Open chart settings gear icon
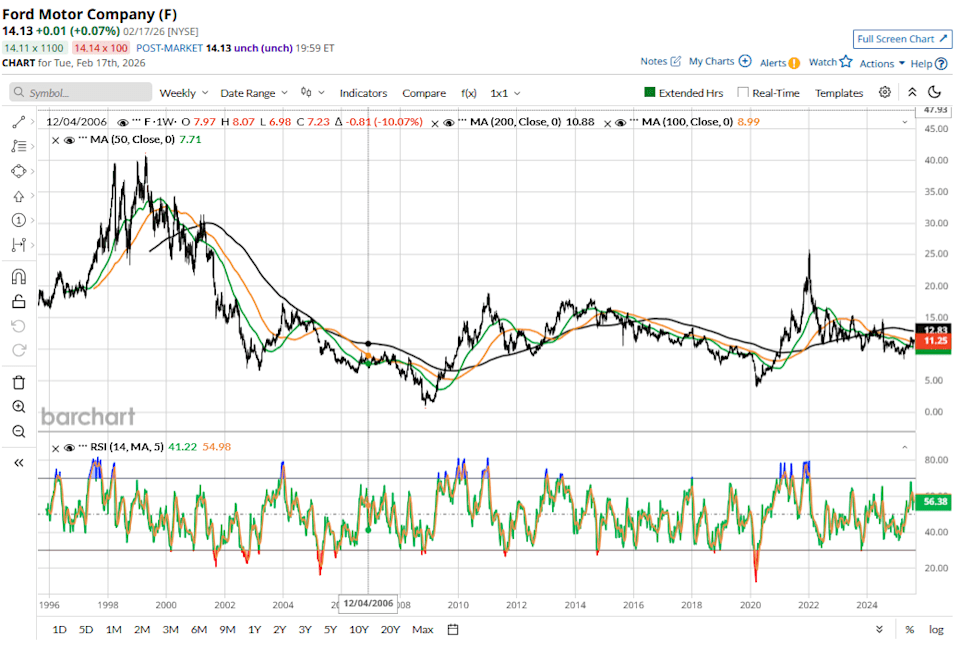Viewport: 960px width, 649px height. [x=885, y=92]
